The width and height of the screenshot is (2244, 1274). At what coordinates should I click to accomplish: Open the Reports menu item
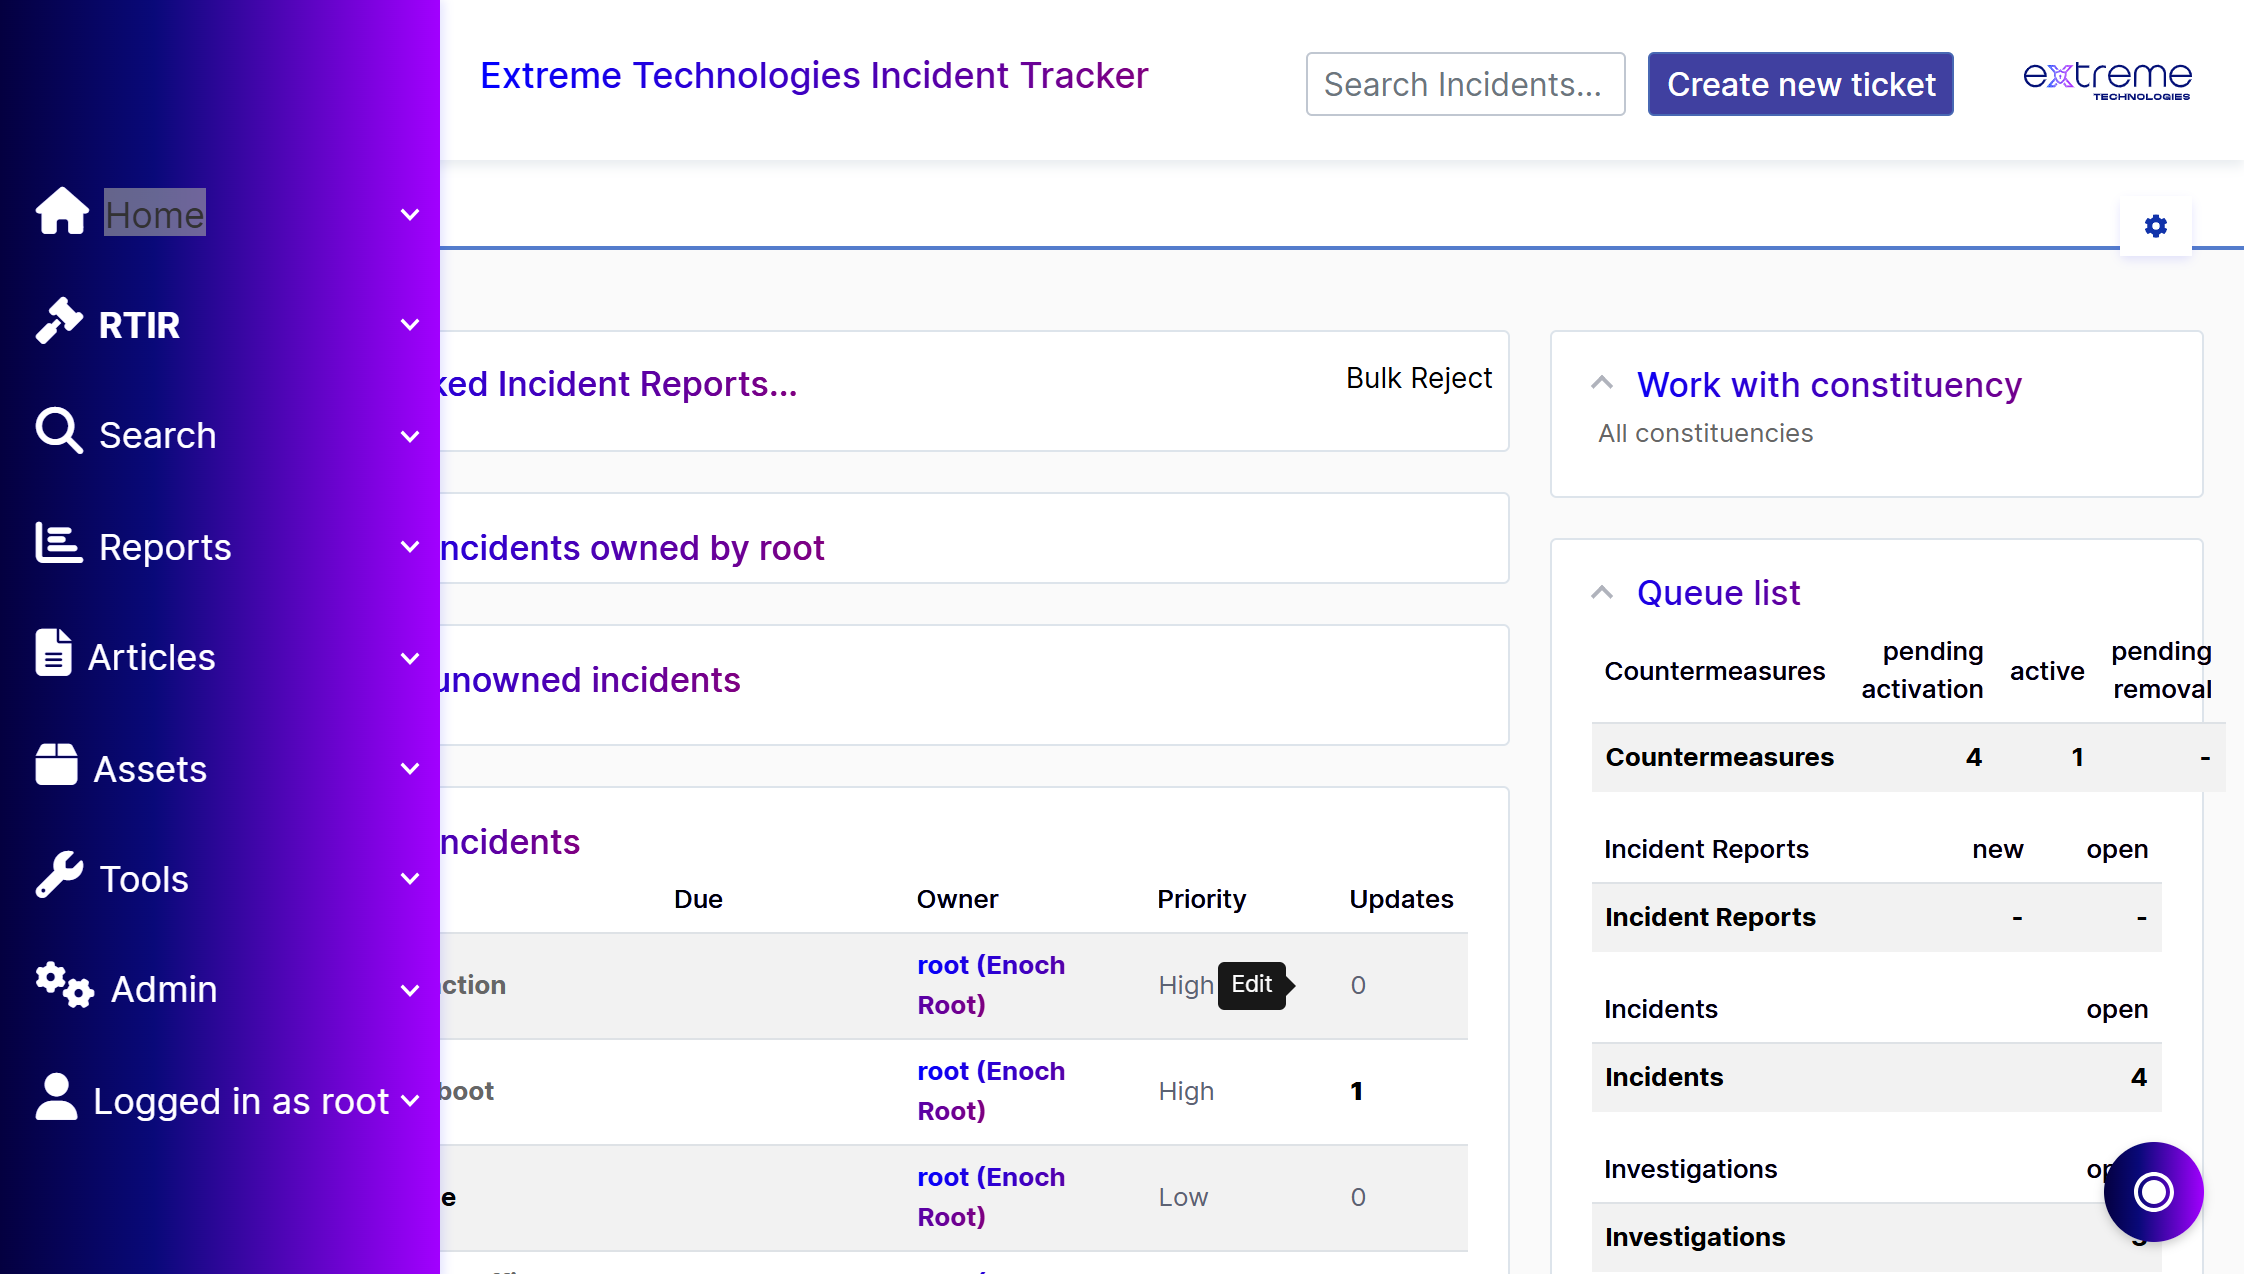point(165,547)
